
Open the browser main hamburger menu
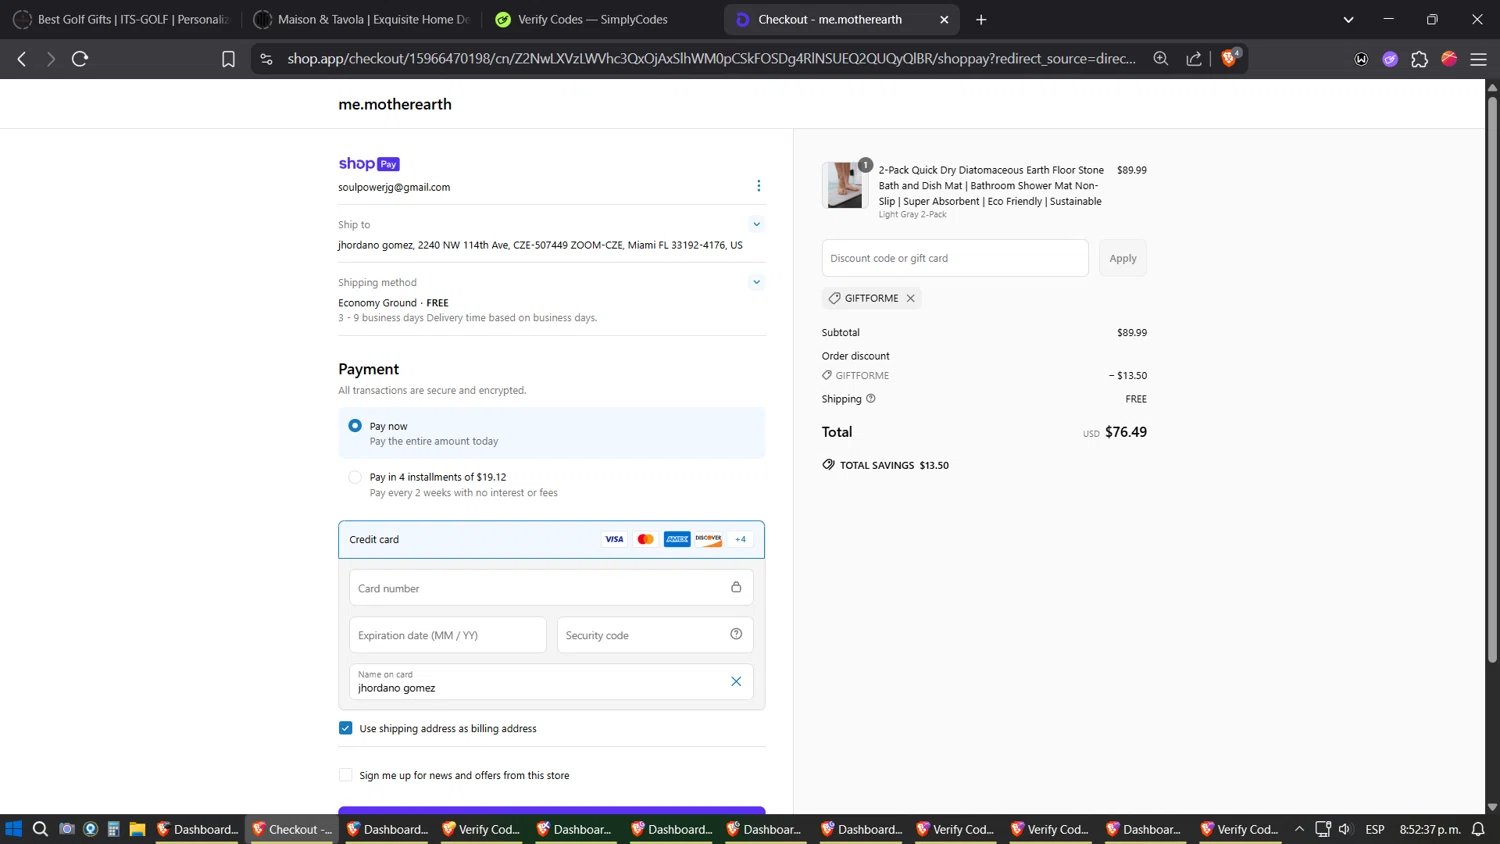tap(1478, 59)
